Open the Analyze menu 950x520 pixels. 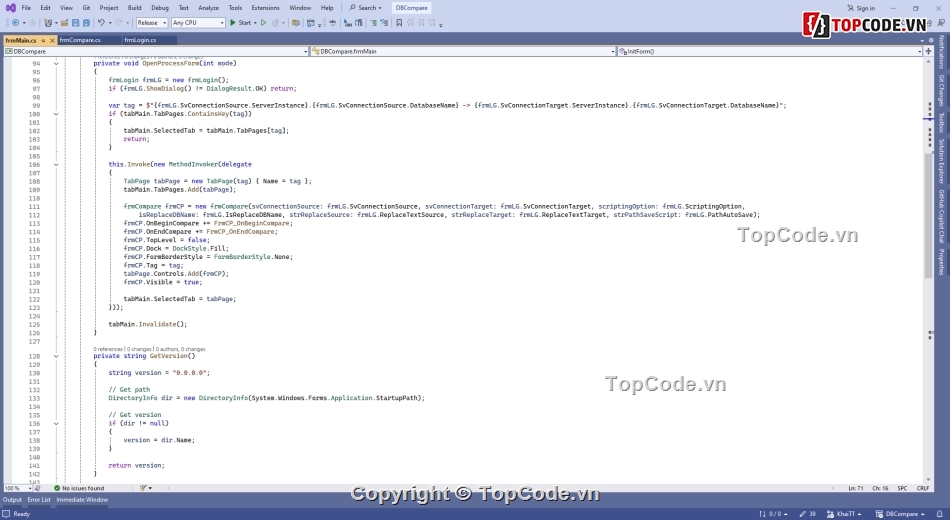point(208,8)
